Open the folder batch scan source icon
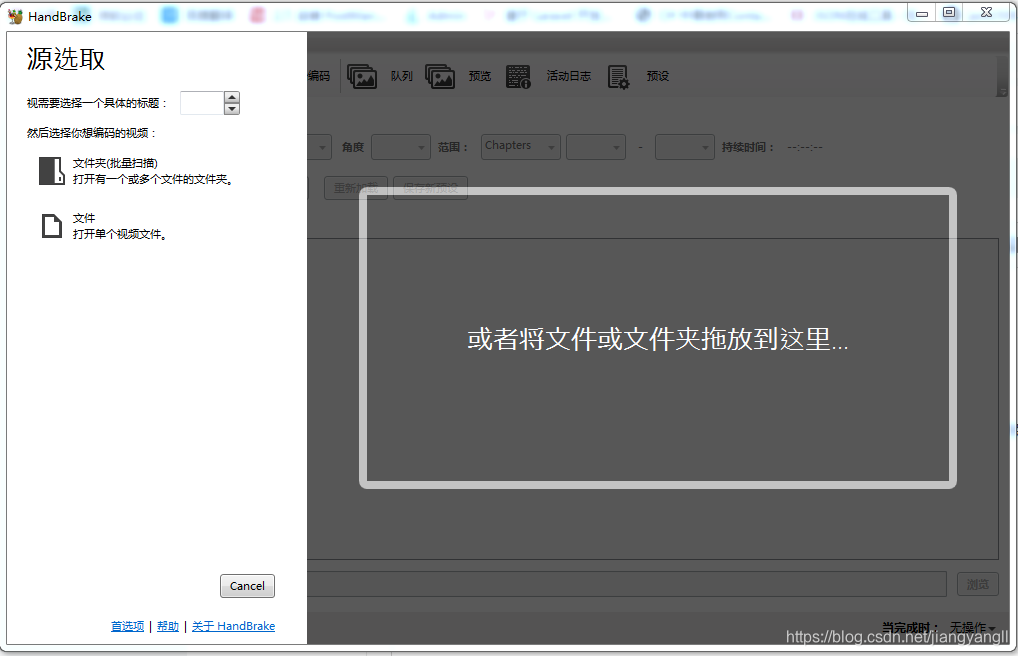Viewport: 1018px width, 656px height. coord(51,171)
